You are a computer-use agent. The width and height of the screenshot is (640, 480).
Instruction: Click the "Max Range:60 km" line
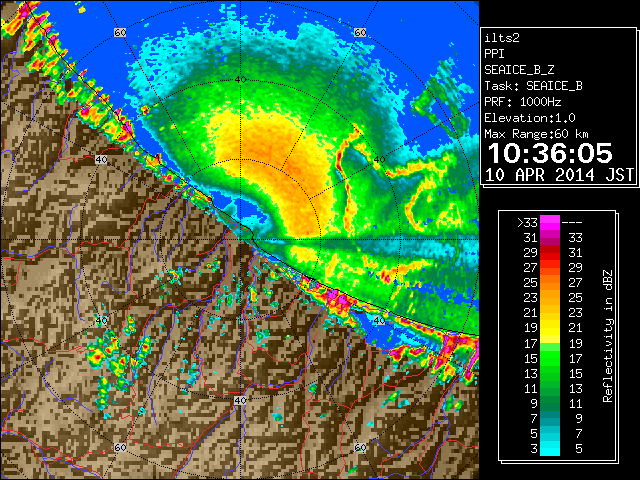tap(536, 134)
